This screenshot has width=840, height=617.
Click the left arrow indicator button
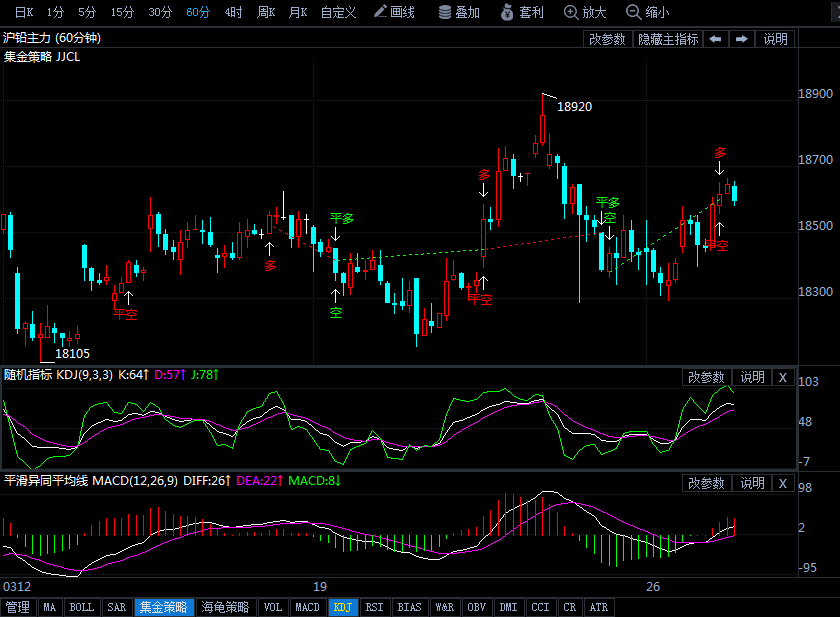(715, 39)
